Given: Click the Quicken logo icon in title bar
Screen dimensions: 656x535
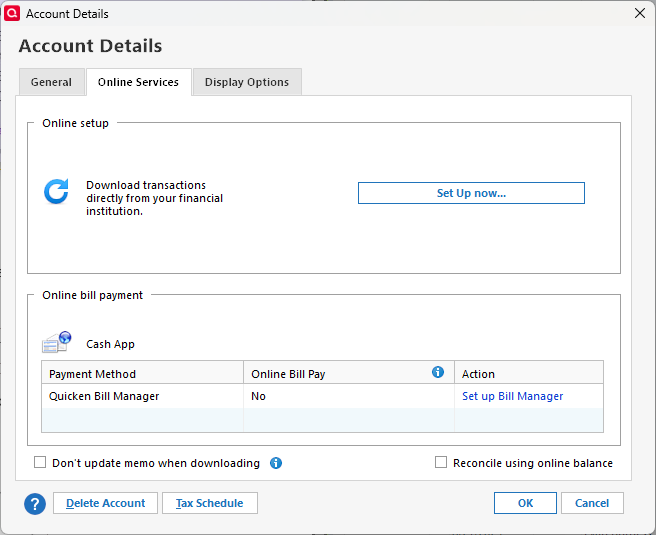Looking at the screenshot, I should pos(13,14).
